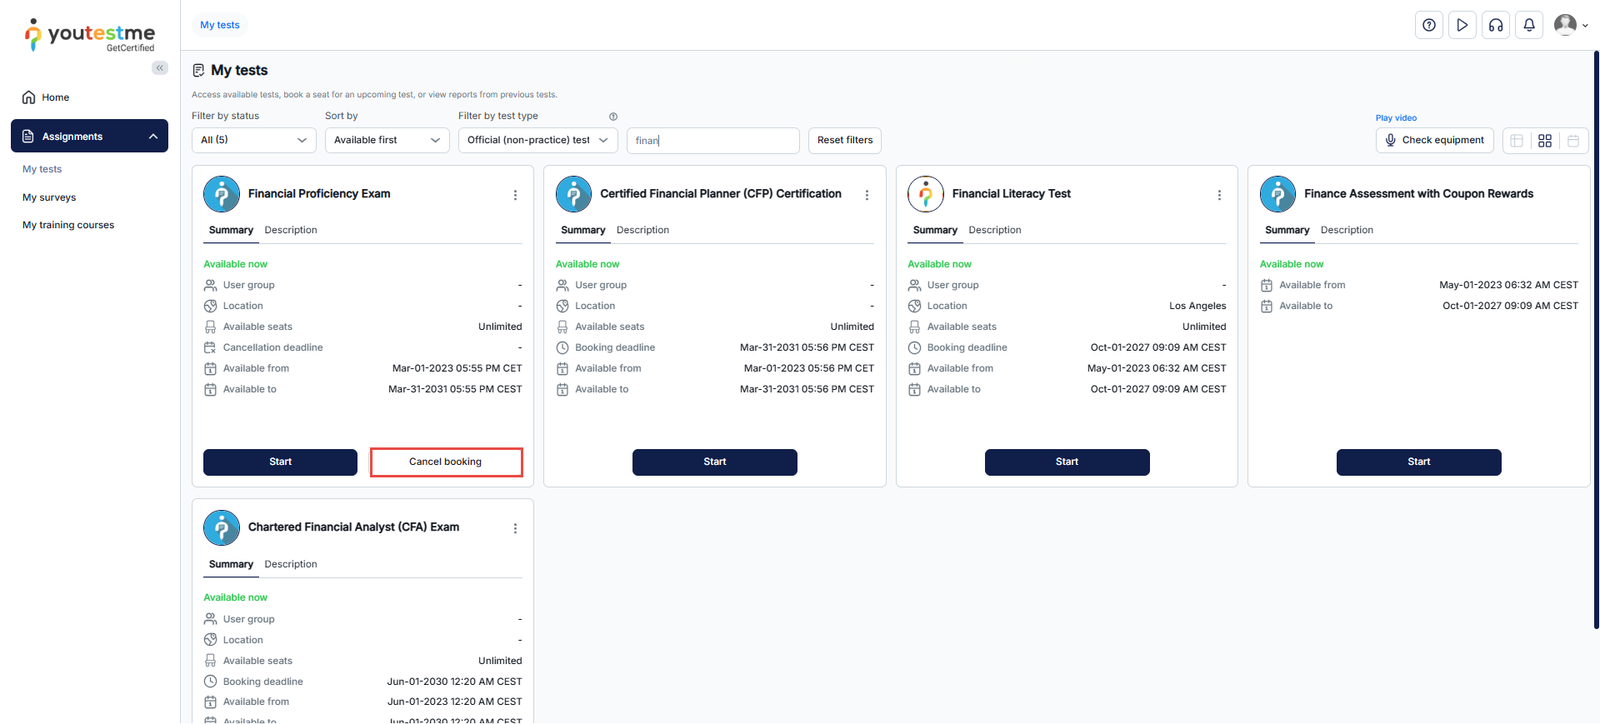The height and width of the screenshot is (724, 1600).
Task: Click info icon next to Filter by test type
Action: point(613,116)
